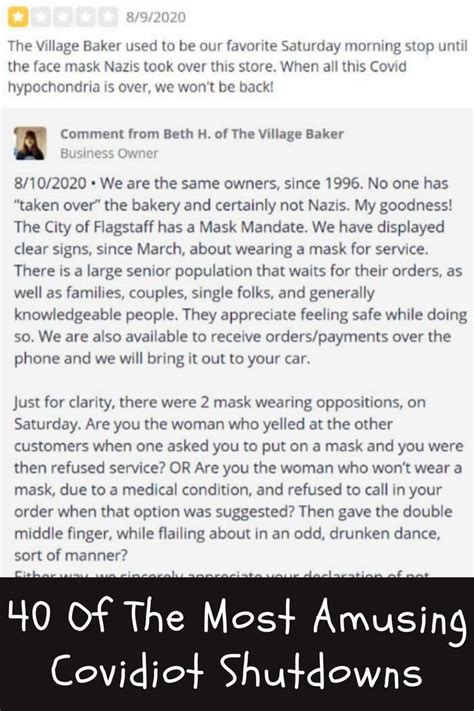Click the fifth gray rating star

[x=107, y=17]
